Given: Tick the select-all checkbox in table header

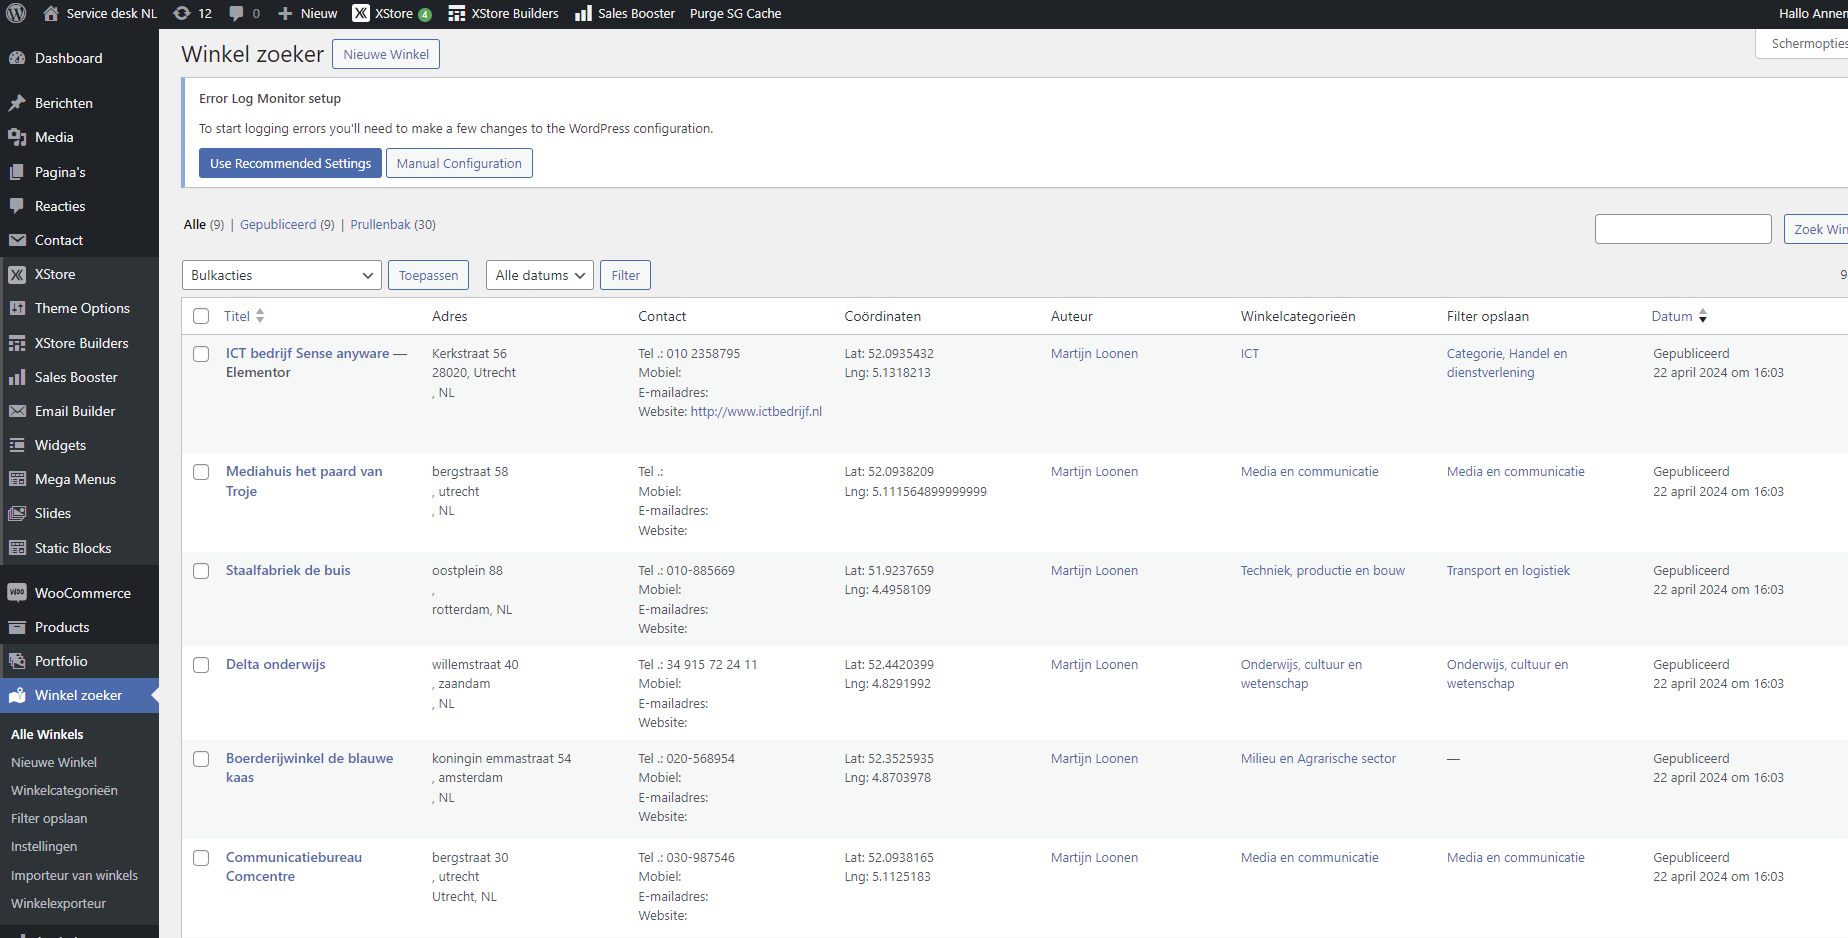Looking at the screenshot, I should pos(201,316).
